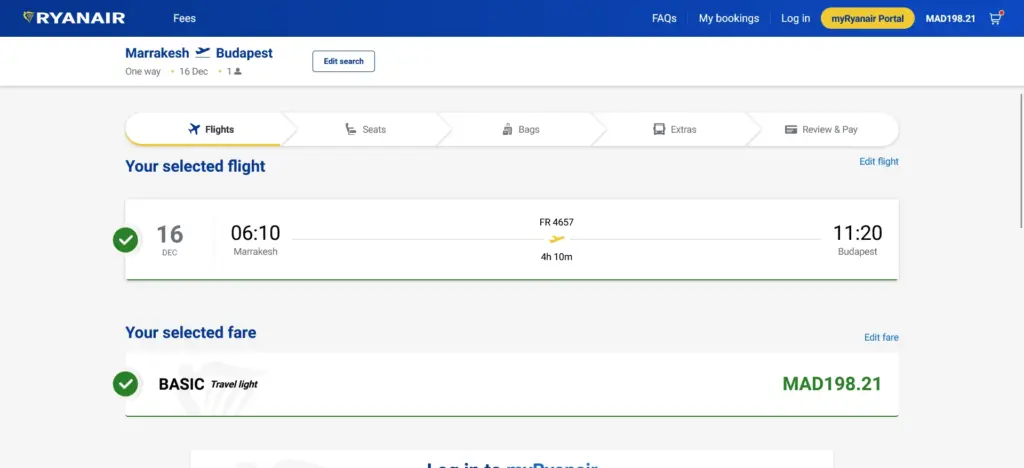Click the MAD198.21 total in the header
The image size is (1024, 468).
(x=950, y=18)
